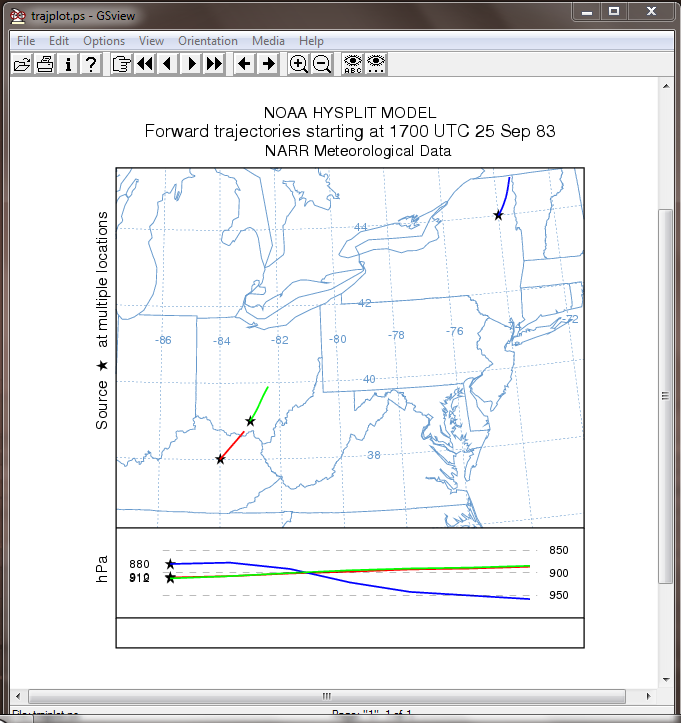This screenshot has height=723, width=681.
Task: Click the horizontal scrollbar left arrow
Action: click(18, 696)
